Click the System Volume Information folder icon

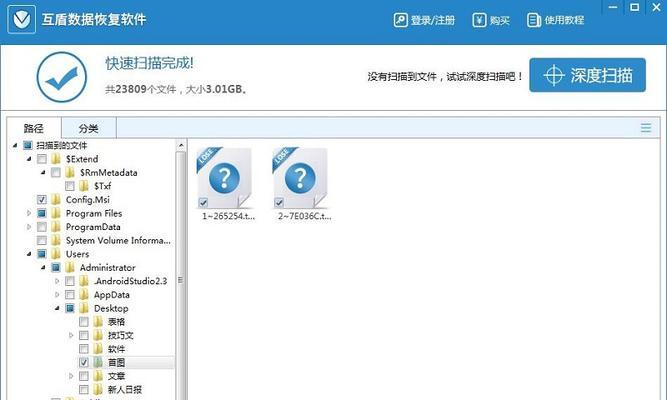56,240
